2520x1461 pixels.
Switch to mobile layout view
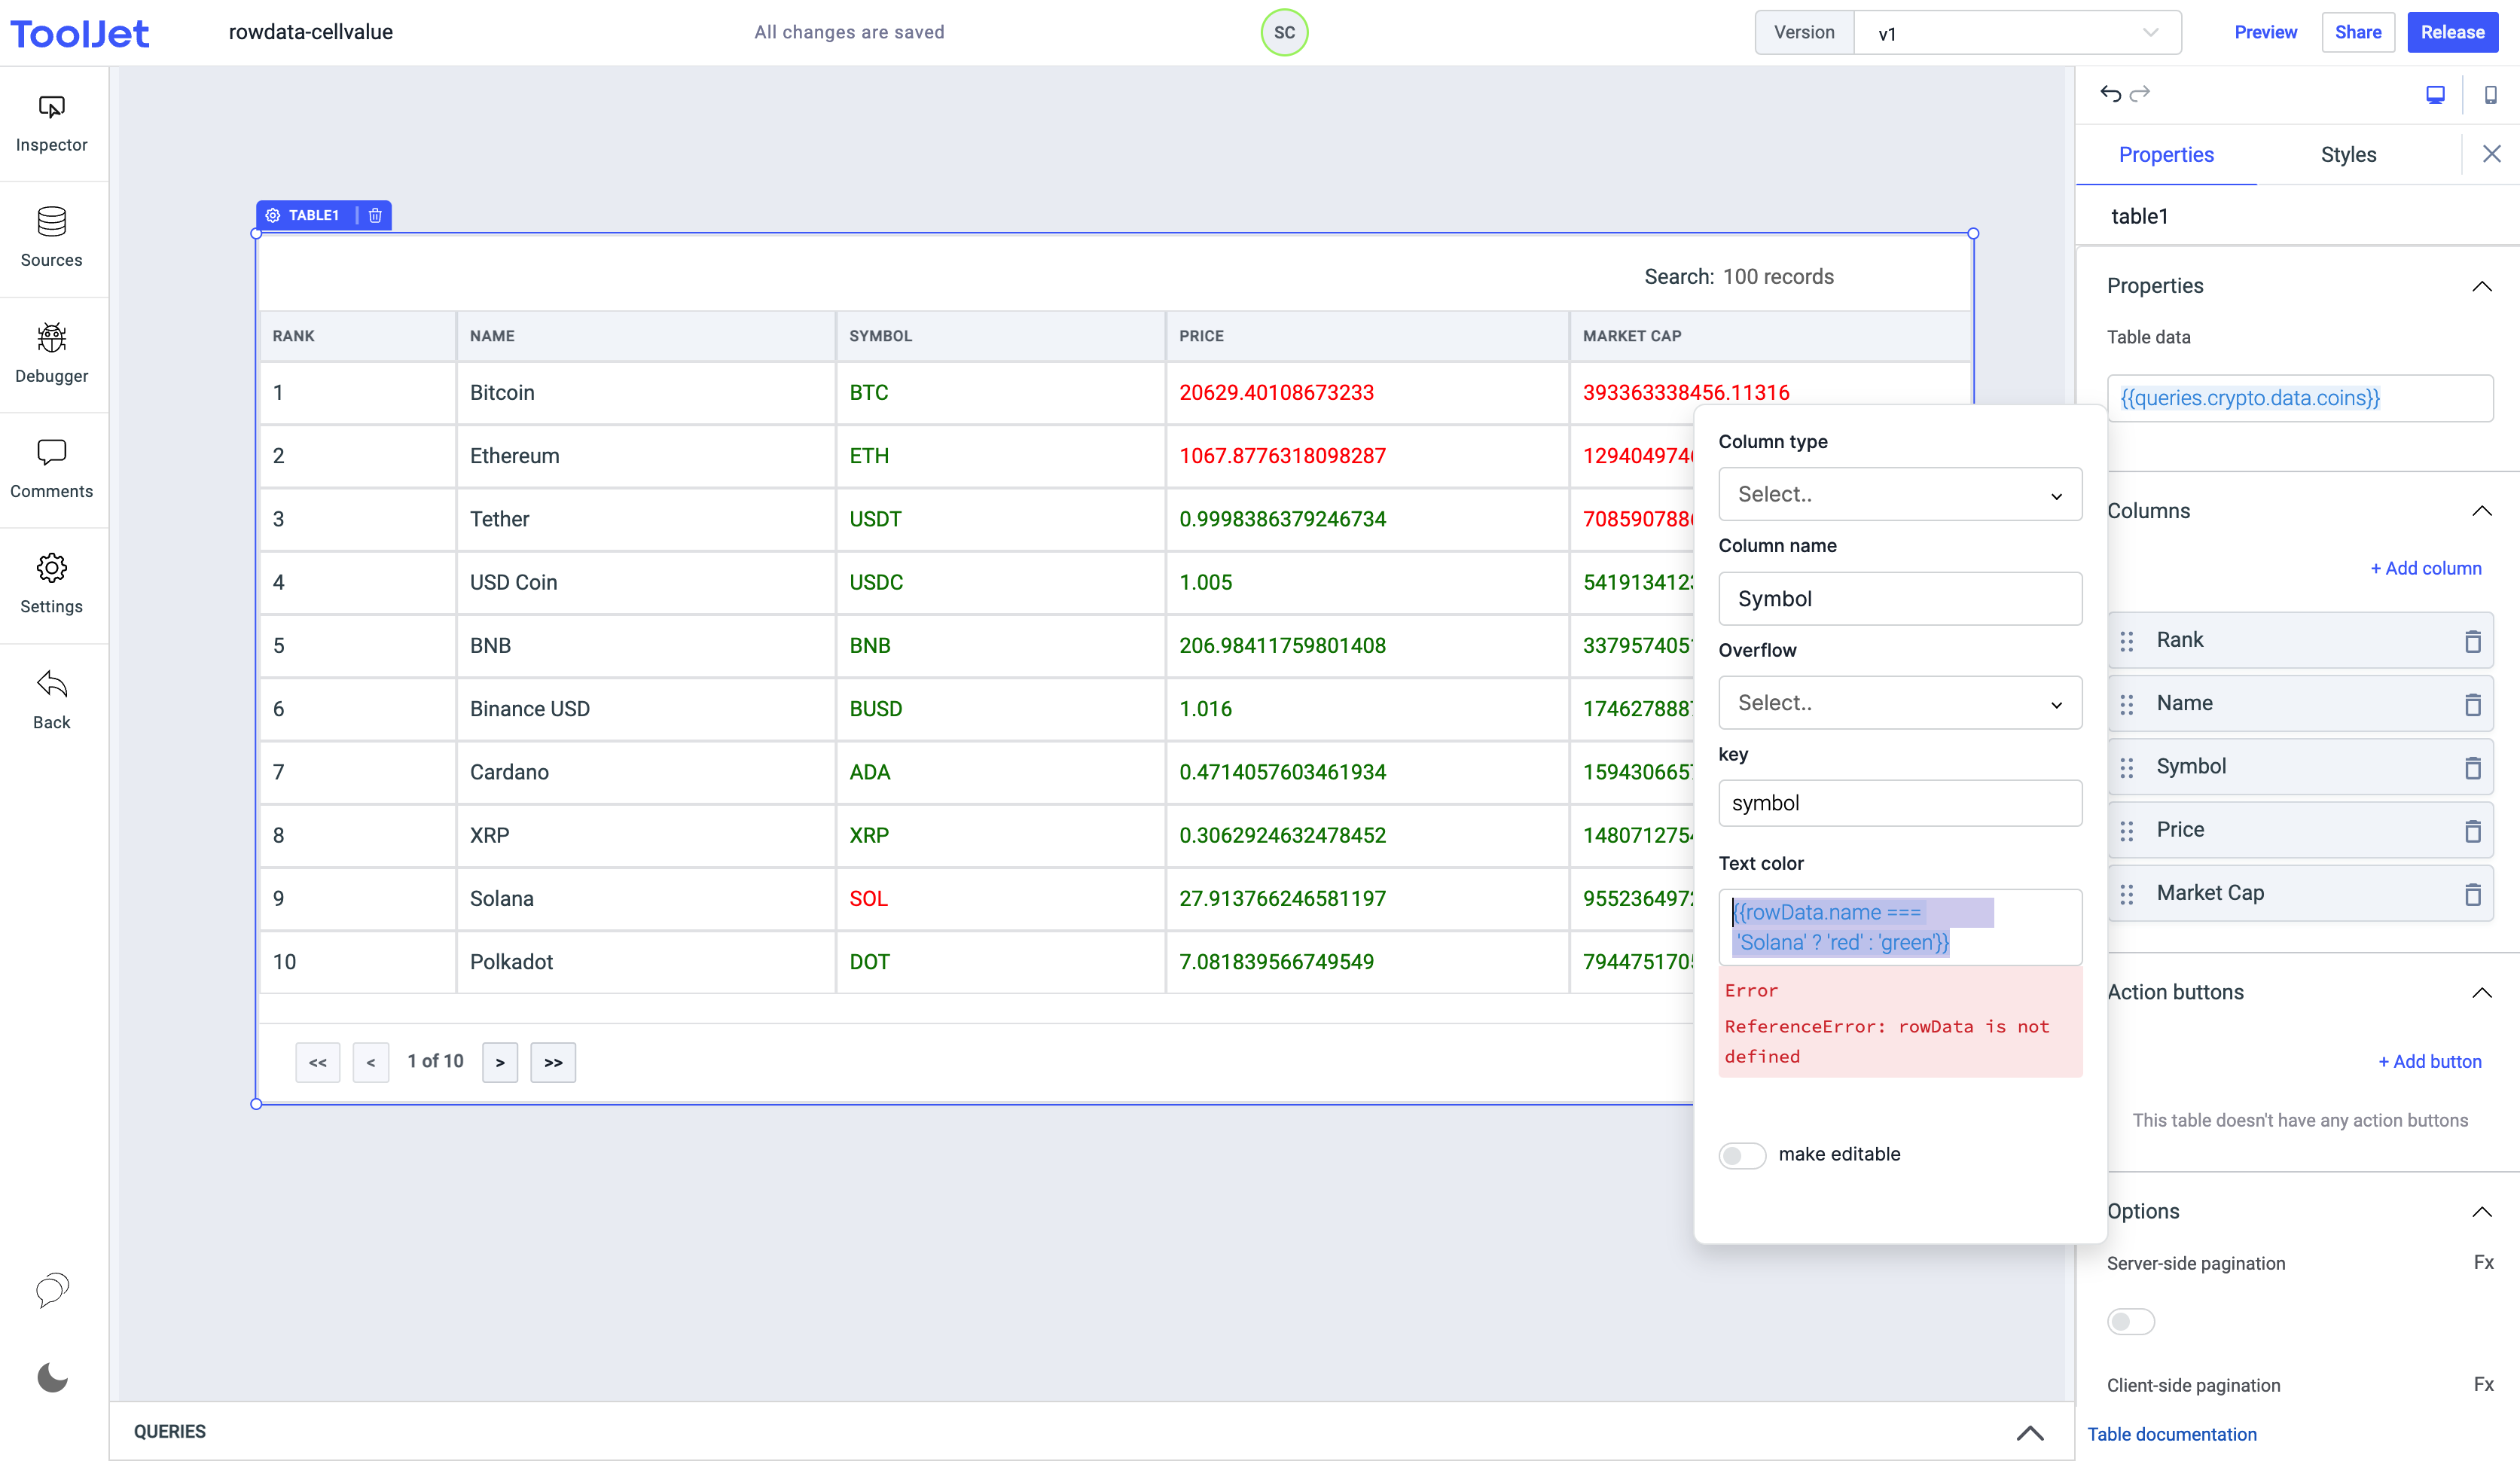(x=2490, y=94)
